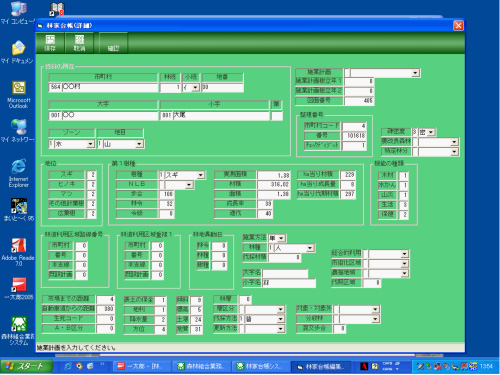Click the 確認 confirm toolbar button
The image size is (500, 375).
(x=113, y=43)
